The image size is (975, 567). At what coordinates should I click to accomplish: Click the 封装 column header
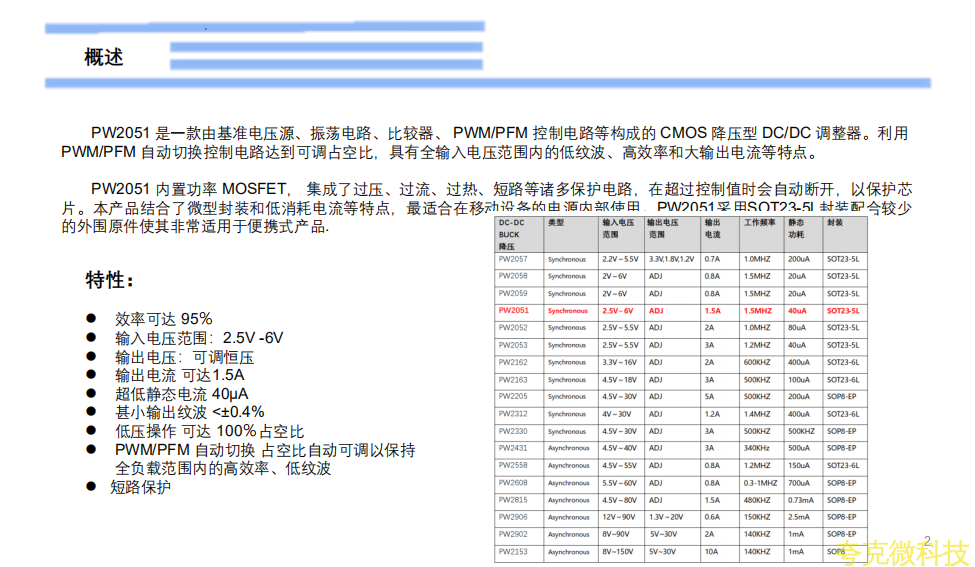point(834,222)
